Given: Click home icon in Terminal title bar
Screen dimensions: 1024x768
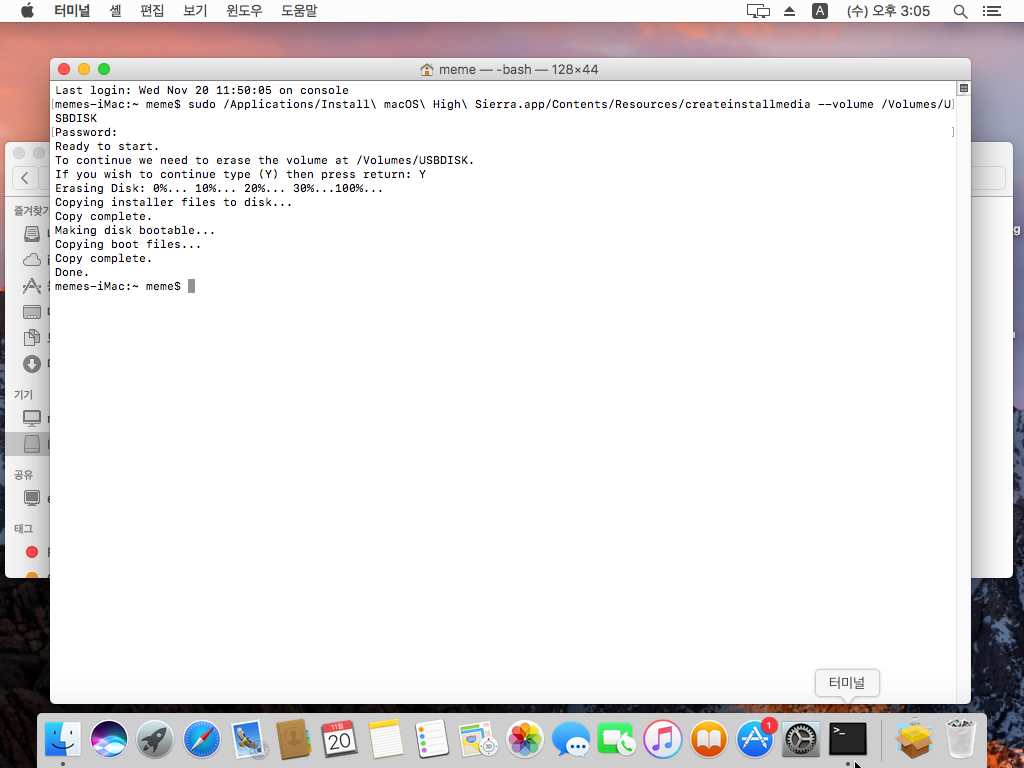Looking at the screenshot, I should [x=427, y=70].
